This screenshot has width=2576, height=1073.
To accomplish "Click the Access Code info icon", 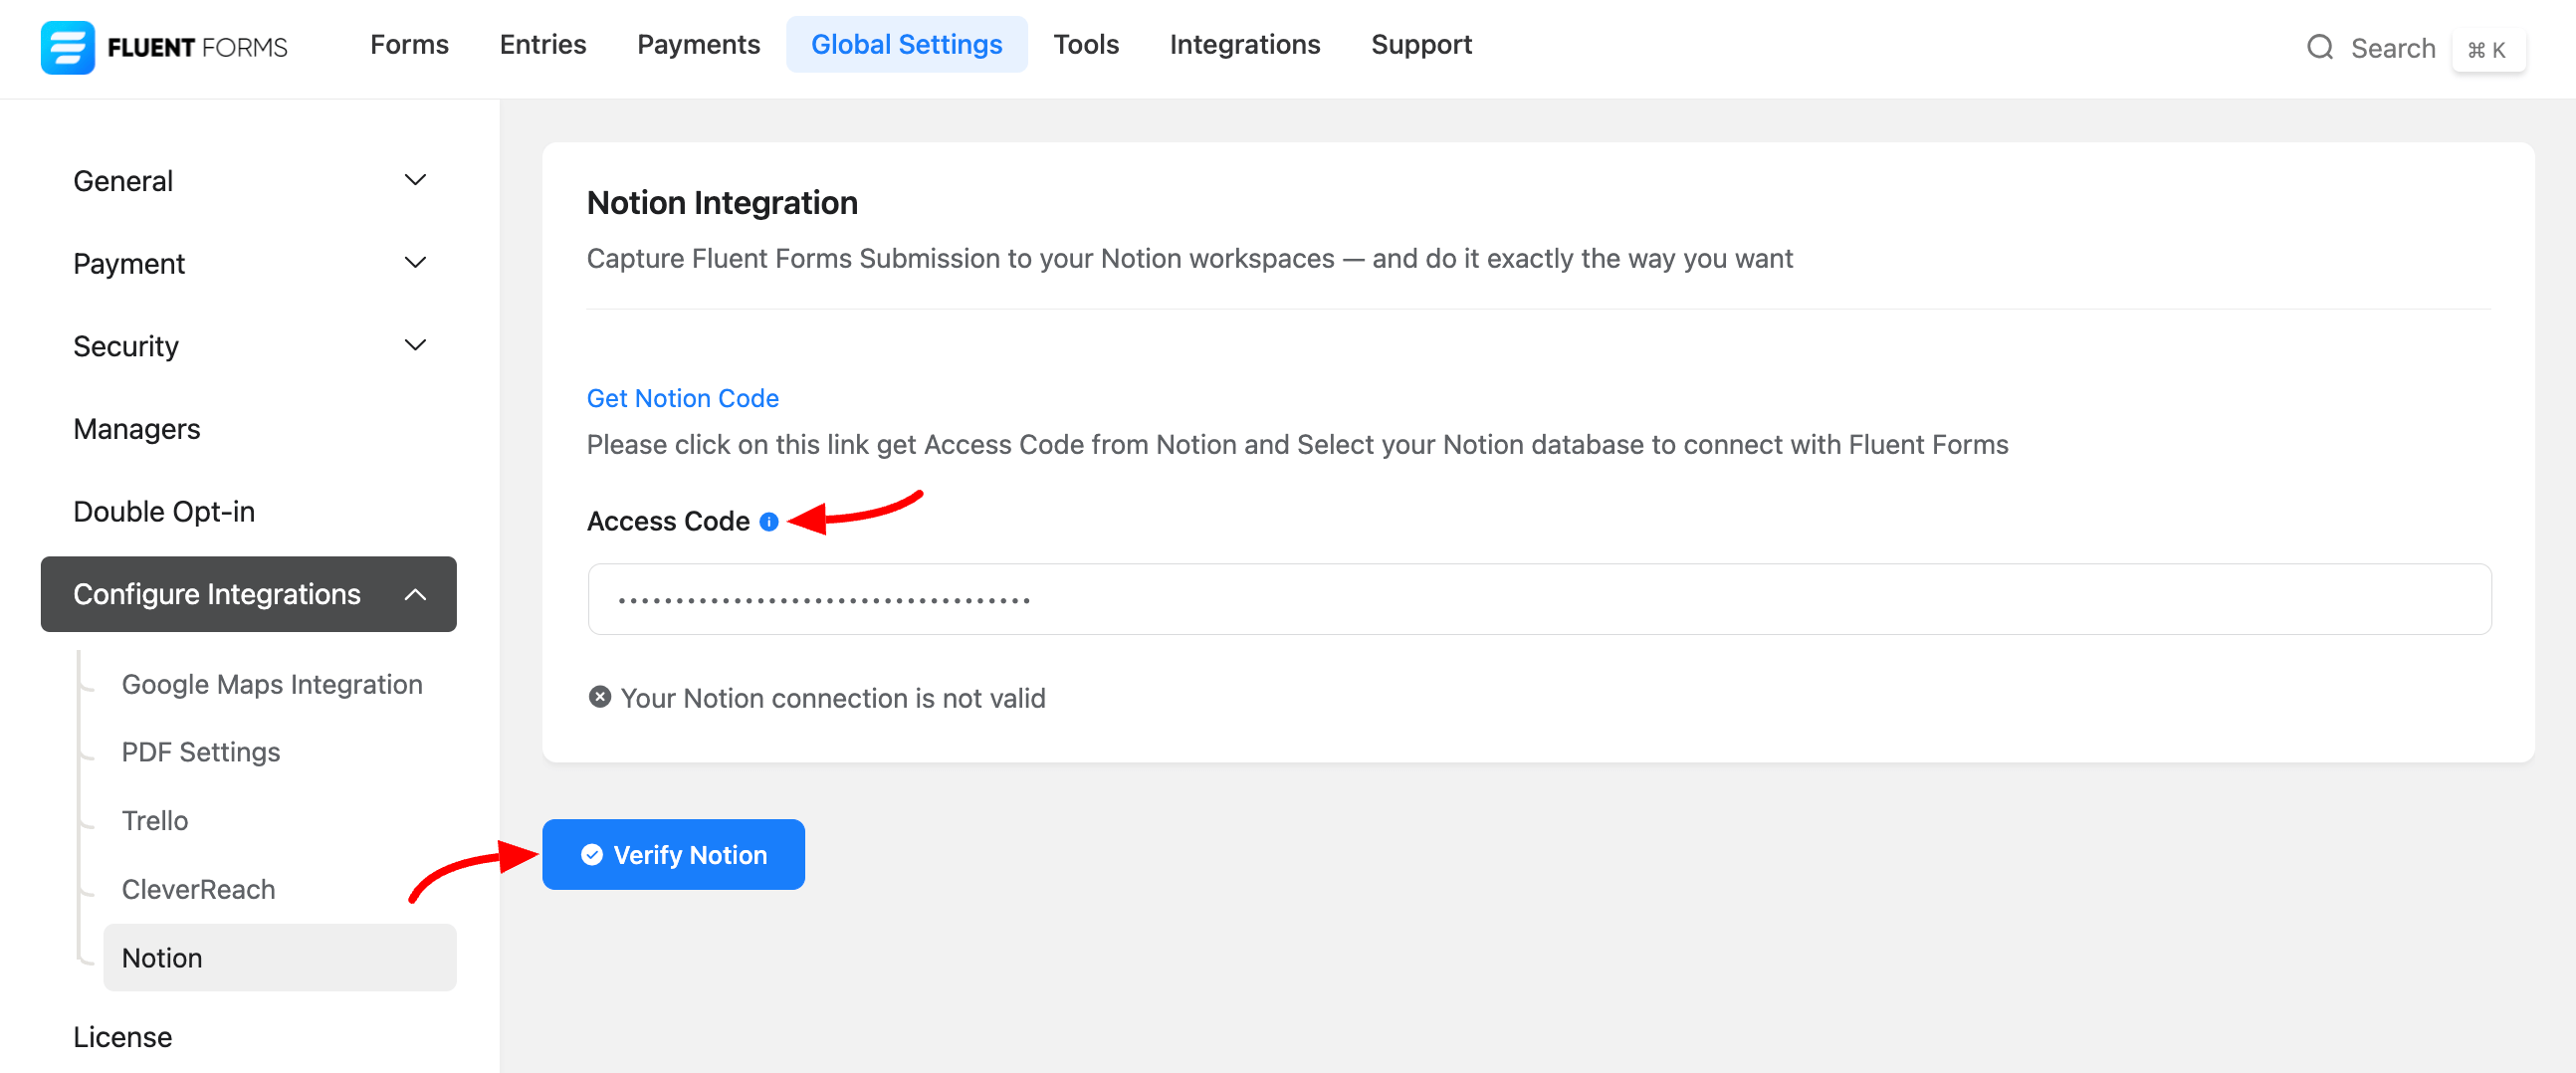I will coord(768,521).
